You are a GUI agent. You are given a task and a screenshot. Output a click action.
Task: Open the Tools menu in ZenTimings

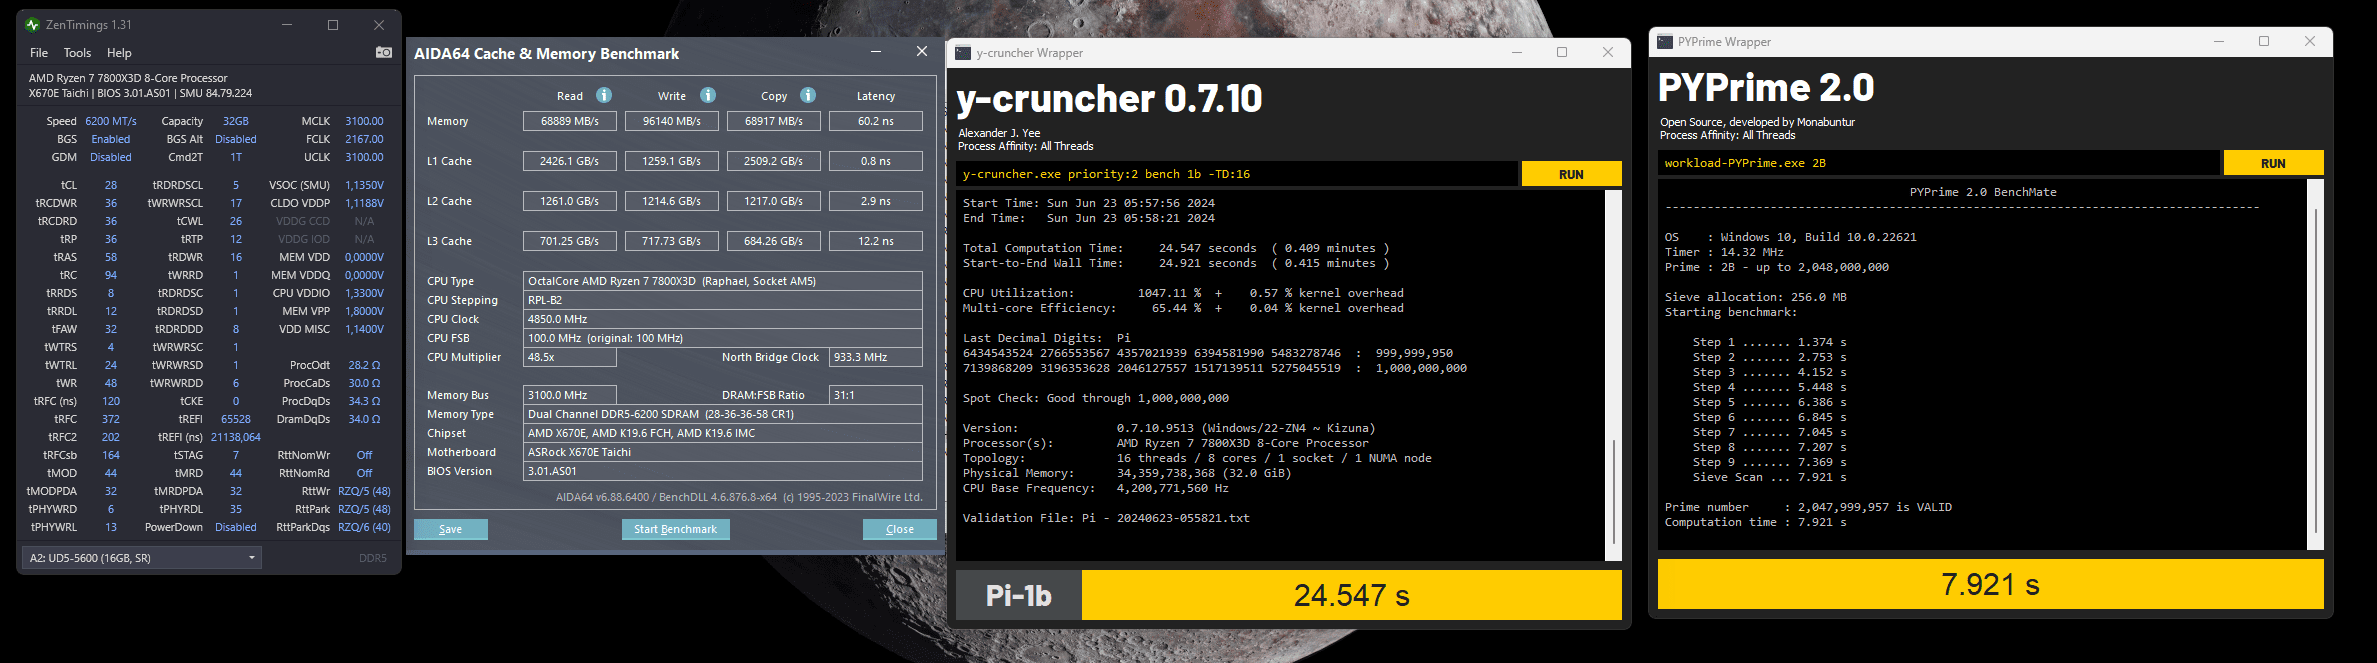coord(77,53)
